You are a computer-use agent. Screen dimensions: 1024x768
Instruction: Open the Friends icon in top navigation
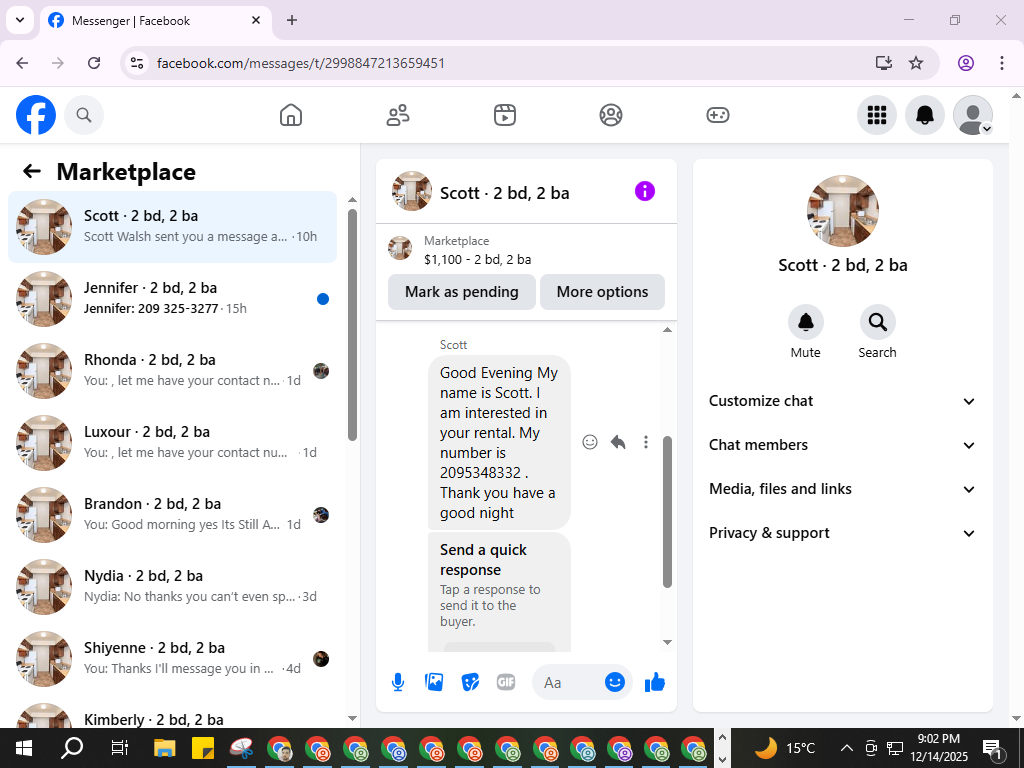tap(398, 115)
